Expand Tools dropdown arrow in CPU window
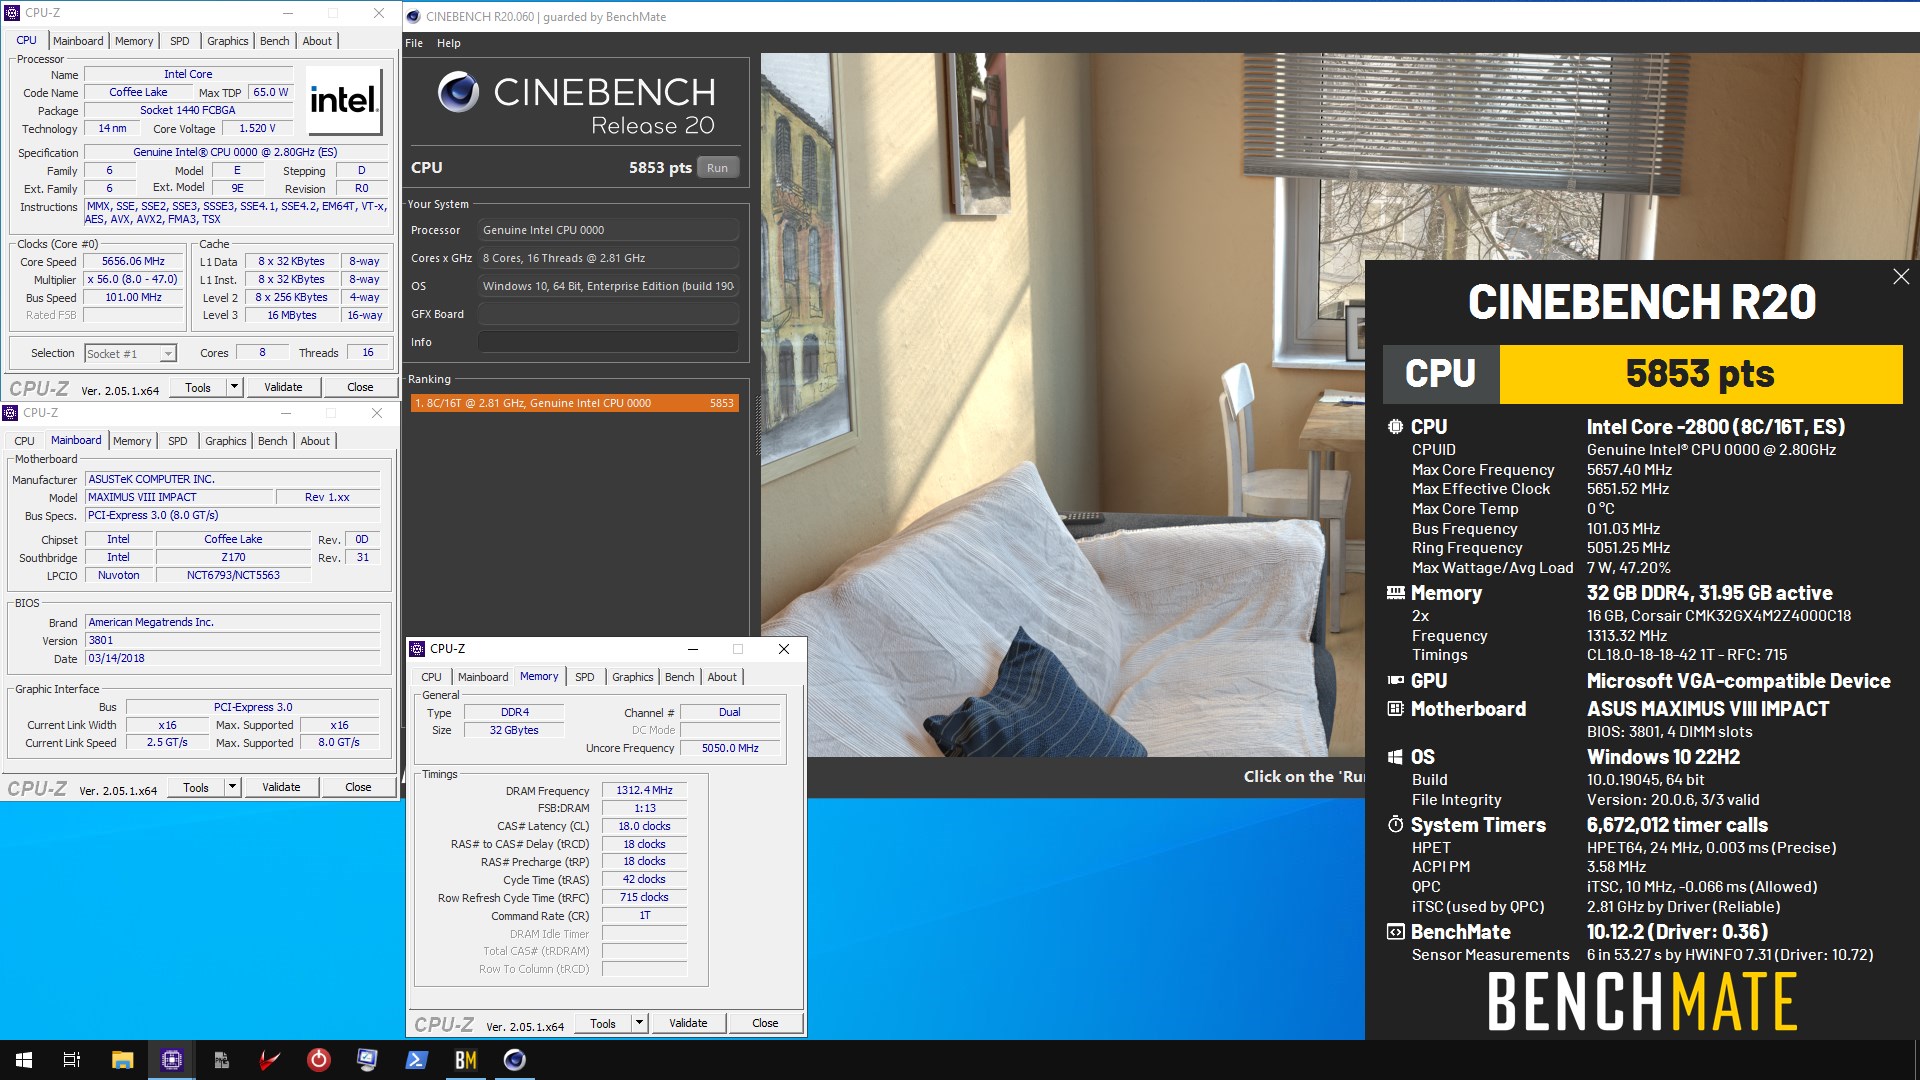Viewport: 1920px width, 1080px height. pyautogui.click(x=234, y=387)
